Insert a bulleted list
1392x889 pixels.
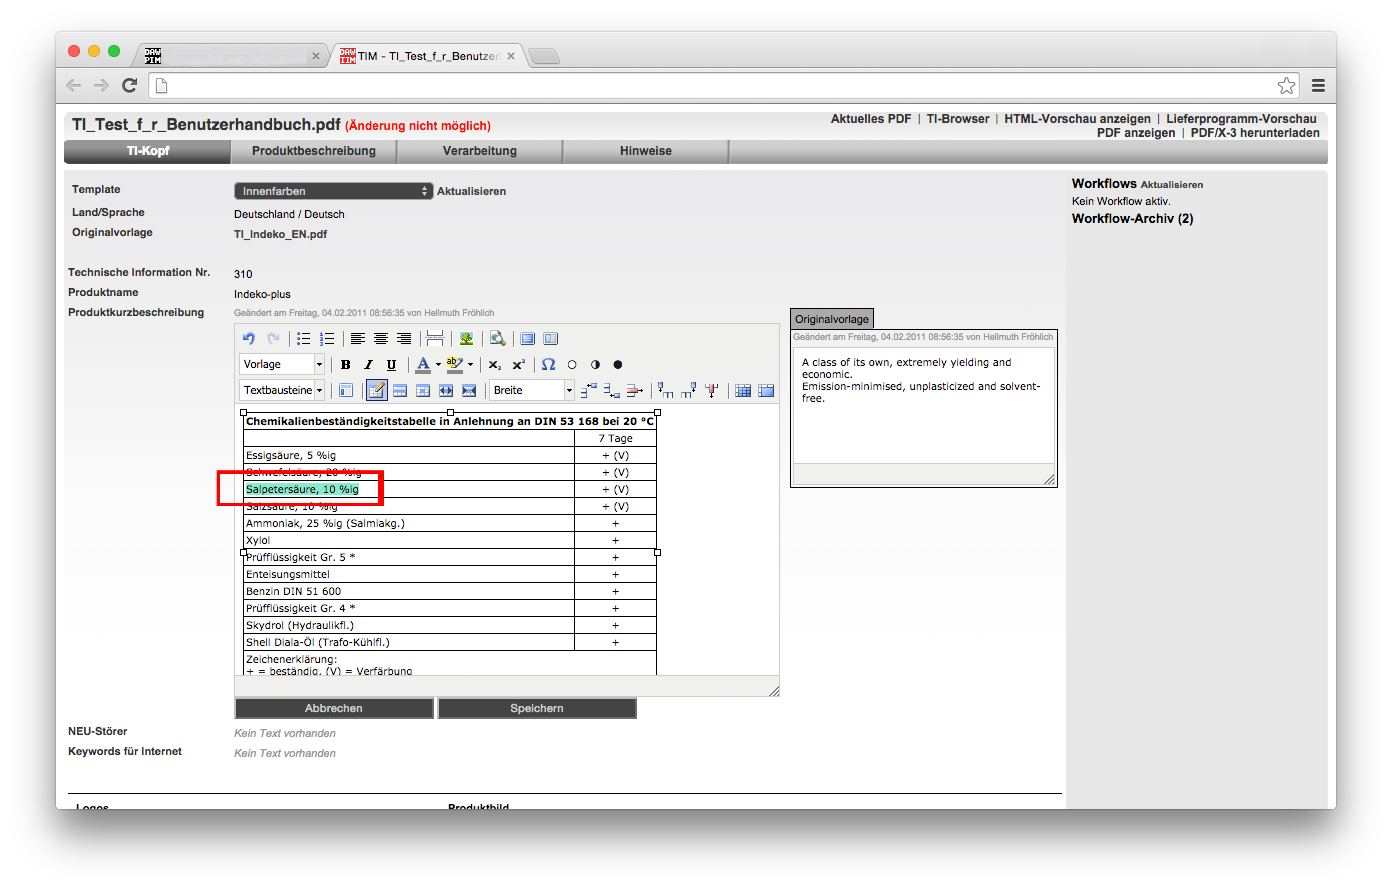click(x=304, y=339)
